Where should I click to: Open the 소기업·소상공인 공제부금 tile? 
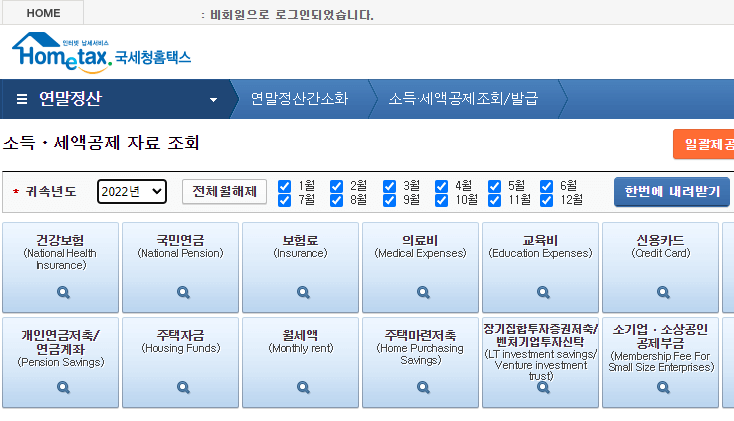click(660, 362)
